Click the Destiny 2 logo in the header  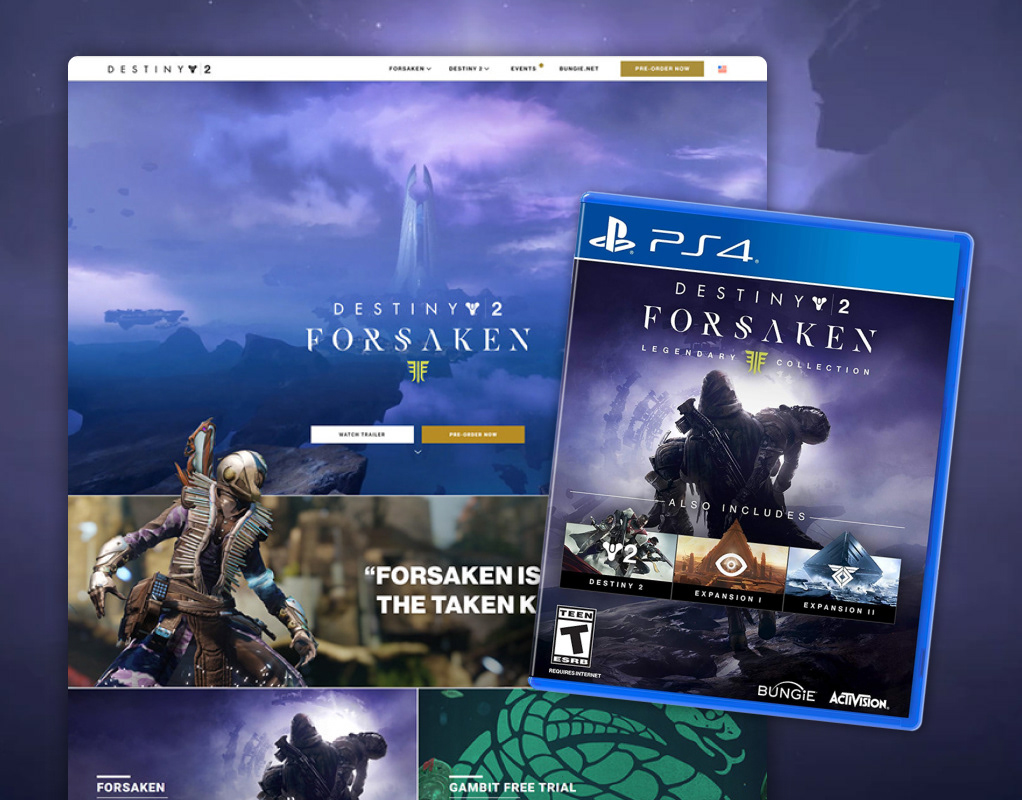pos(159,69)
